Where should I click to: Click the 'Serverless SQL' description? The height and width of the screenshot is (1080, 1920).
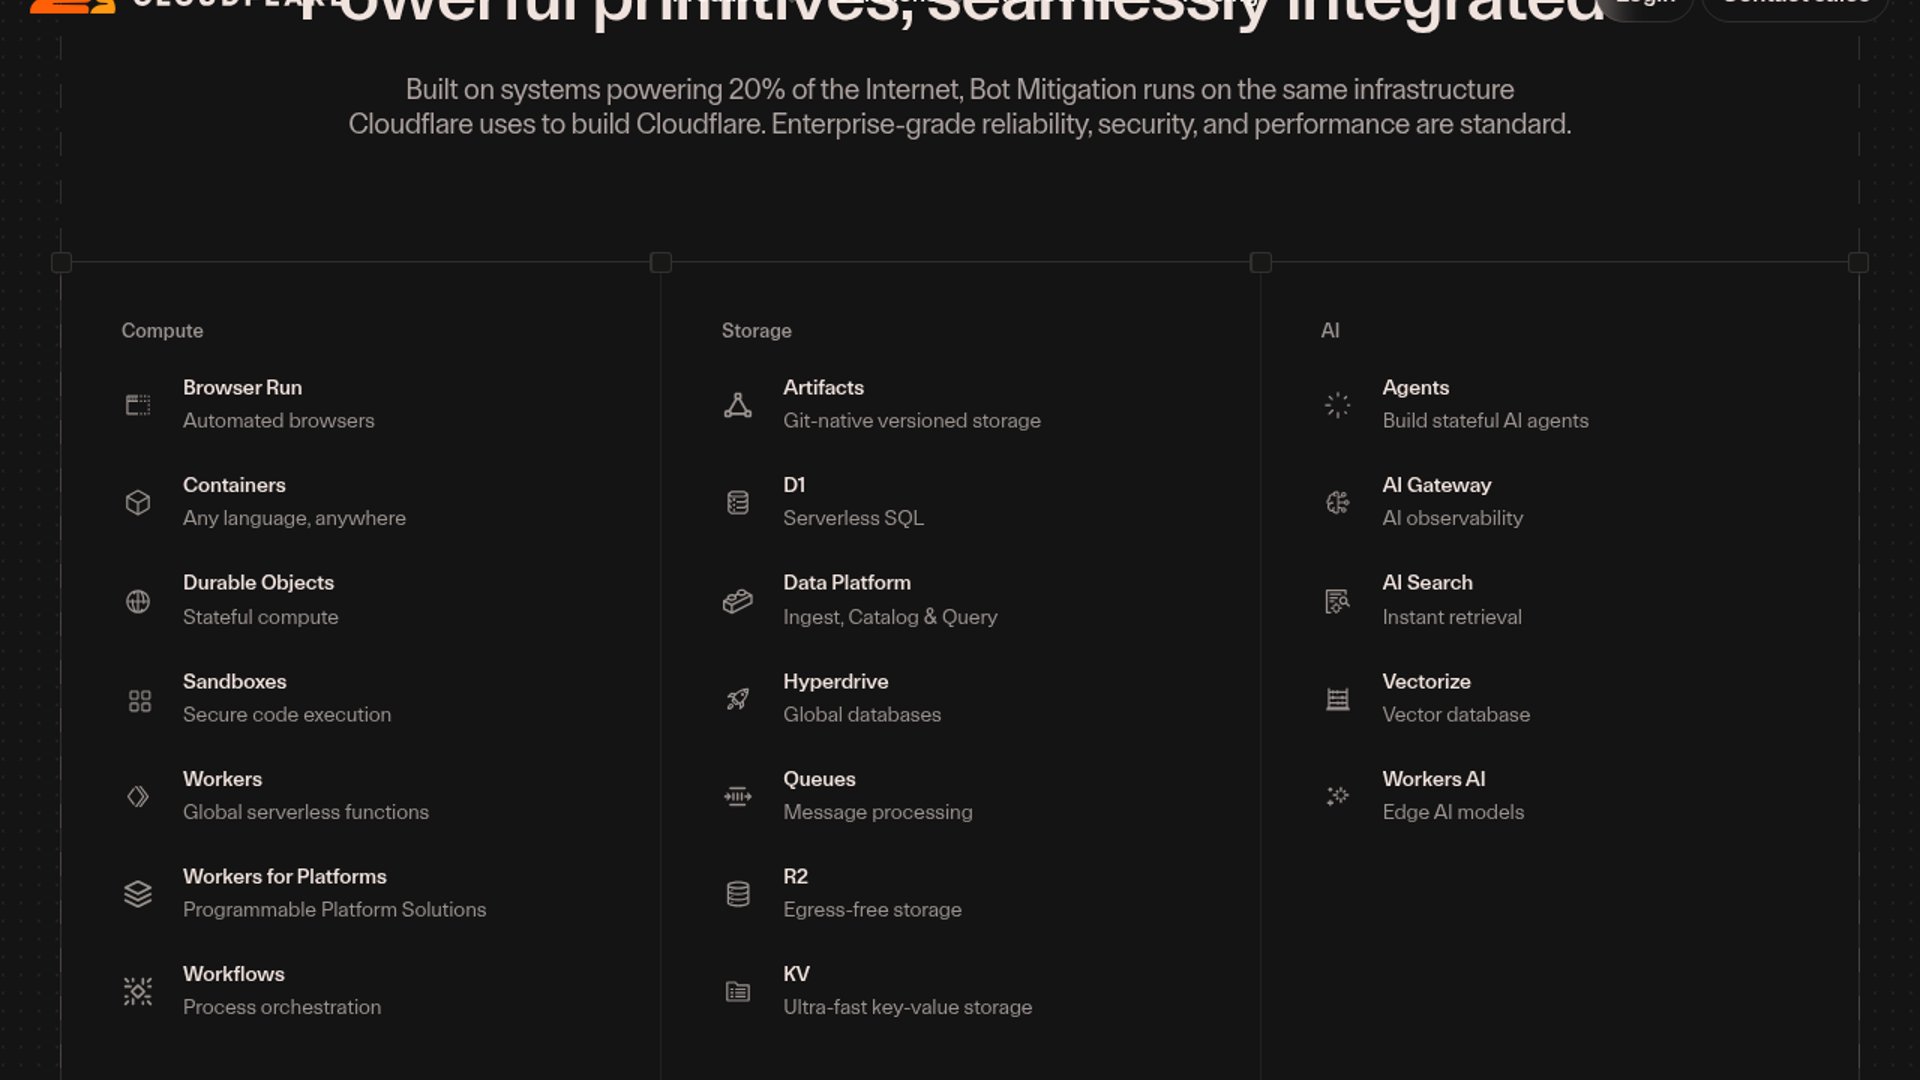[853, 518]
